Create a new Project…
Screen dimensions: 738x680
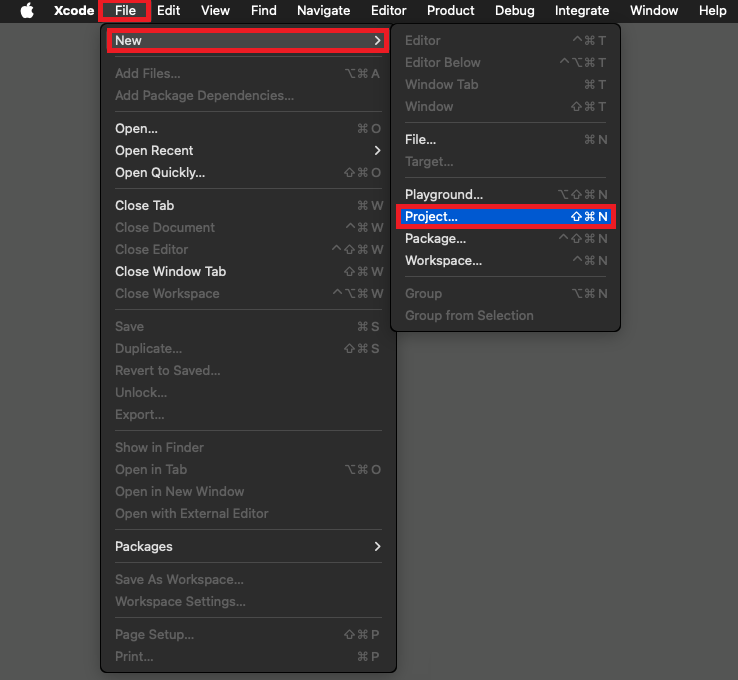(506, 217)
